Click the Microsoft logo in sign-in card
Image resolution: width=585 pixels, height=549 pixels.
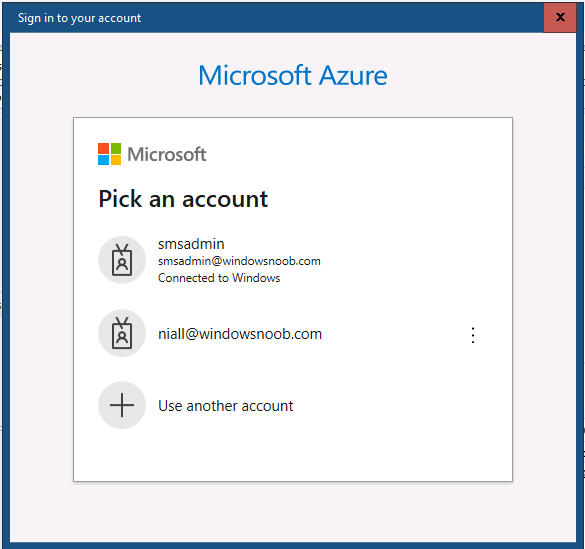point(152,154)
